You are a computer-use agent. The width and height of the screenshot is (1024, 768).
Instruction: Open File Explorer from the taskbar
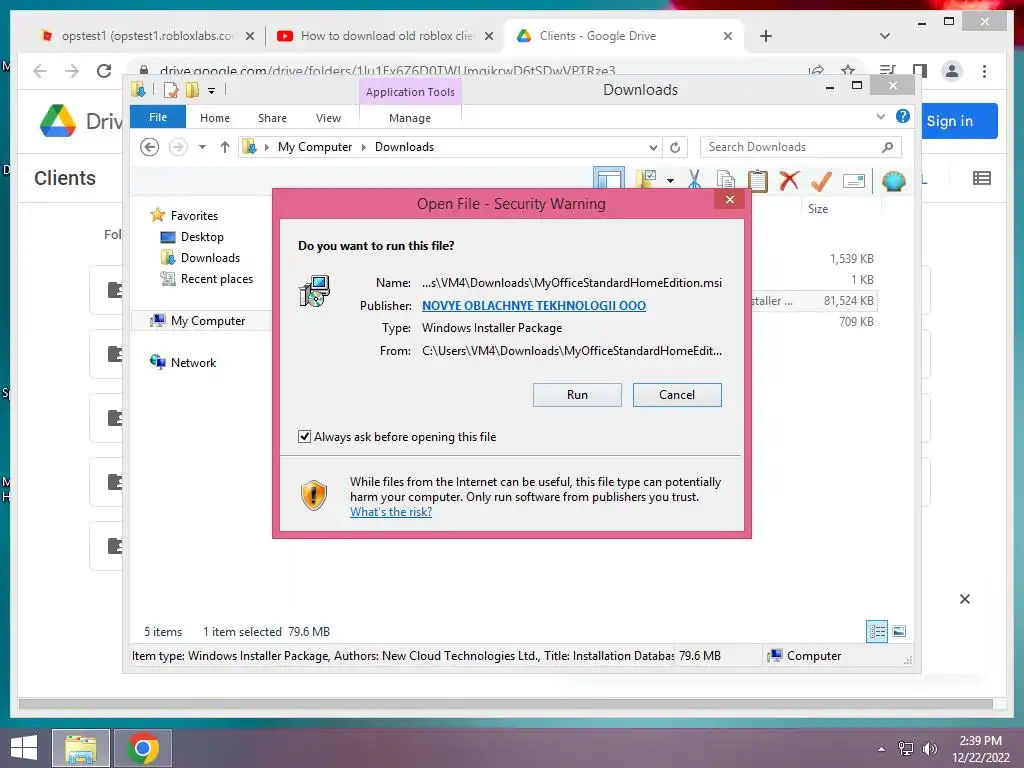(x=81, y=748)
